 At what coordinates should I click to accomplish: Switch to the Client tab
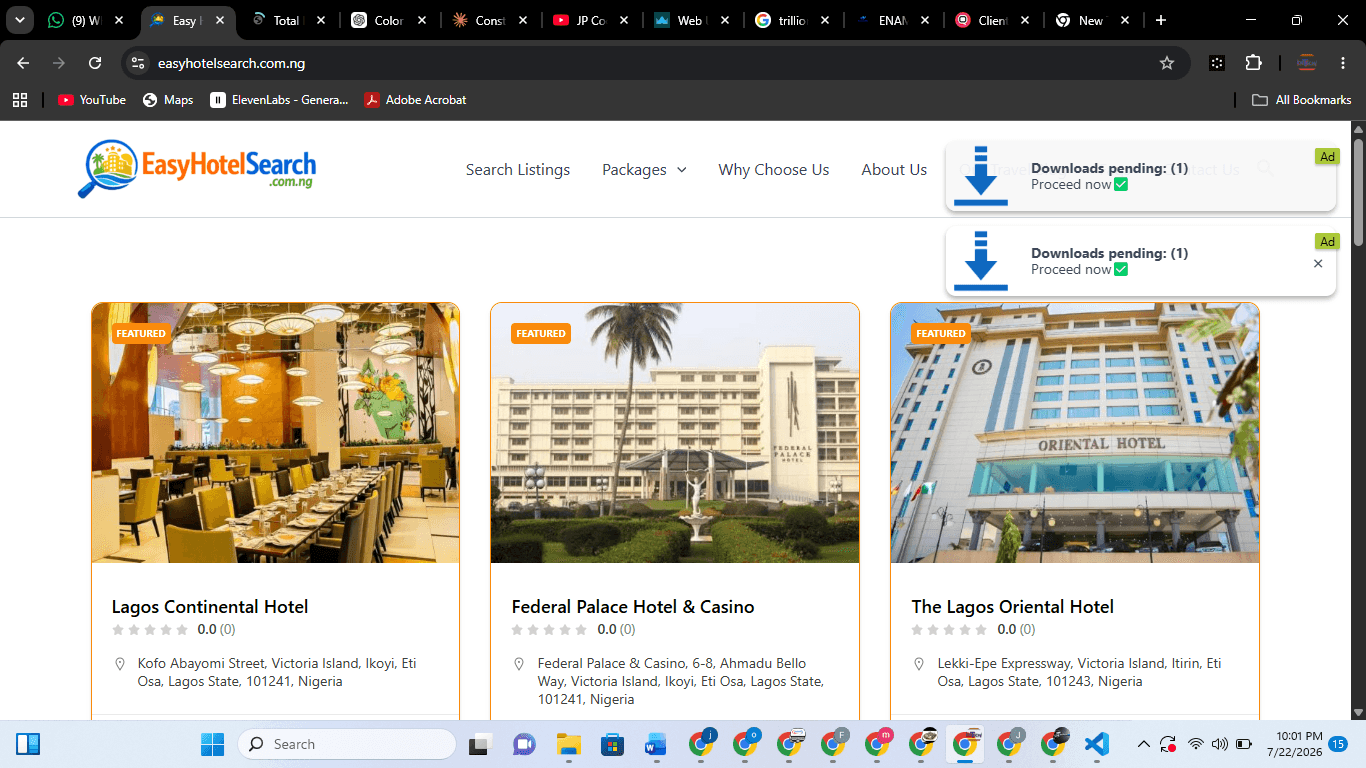pos(993,20)
